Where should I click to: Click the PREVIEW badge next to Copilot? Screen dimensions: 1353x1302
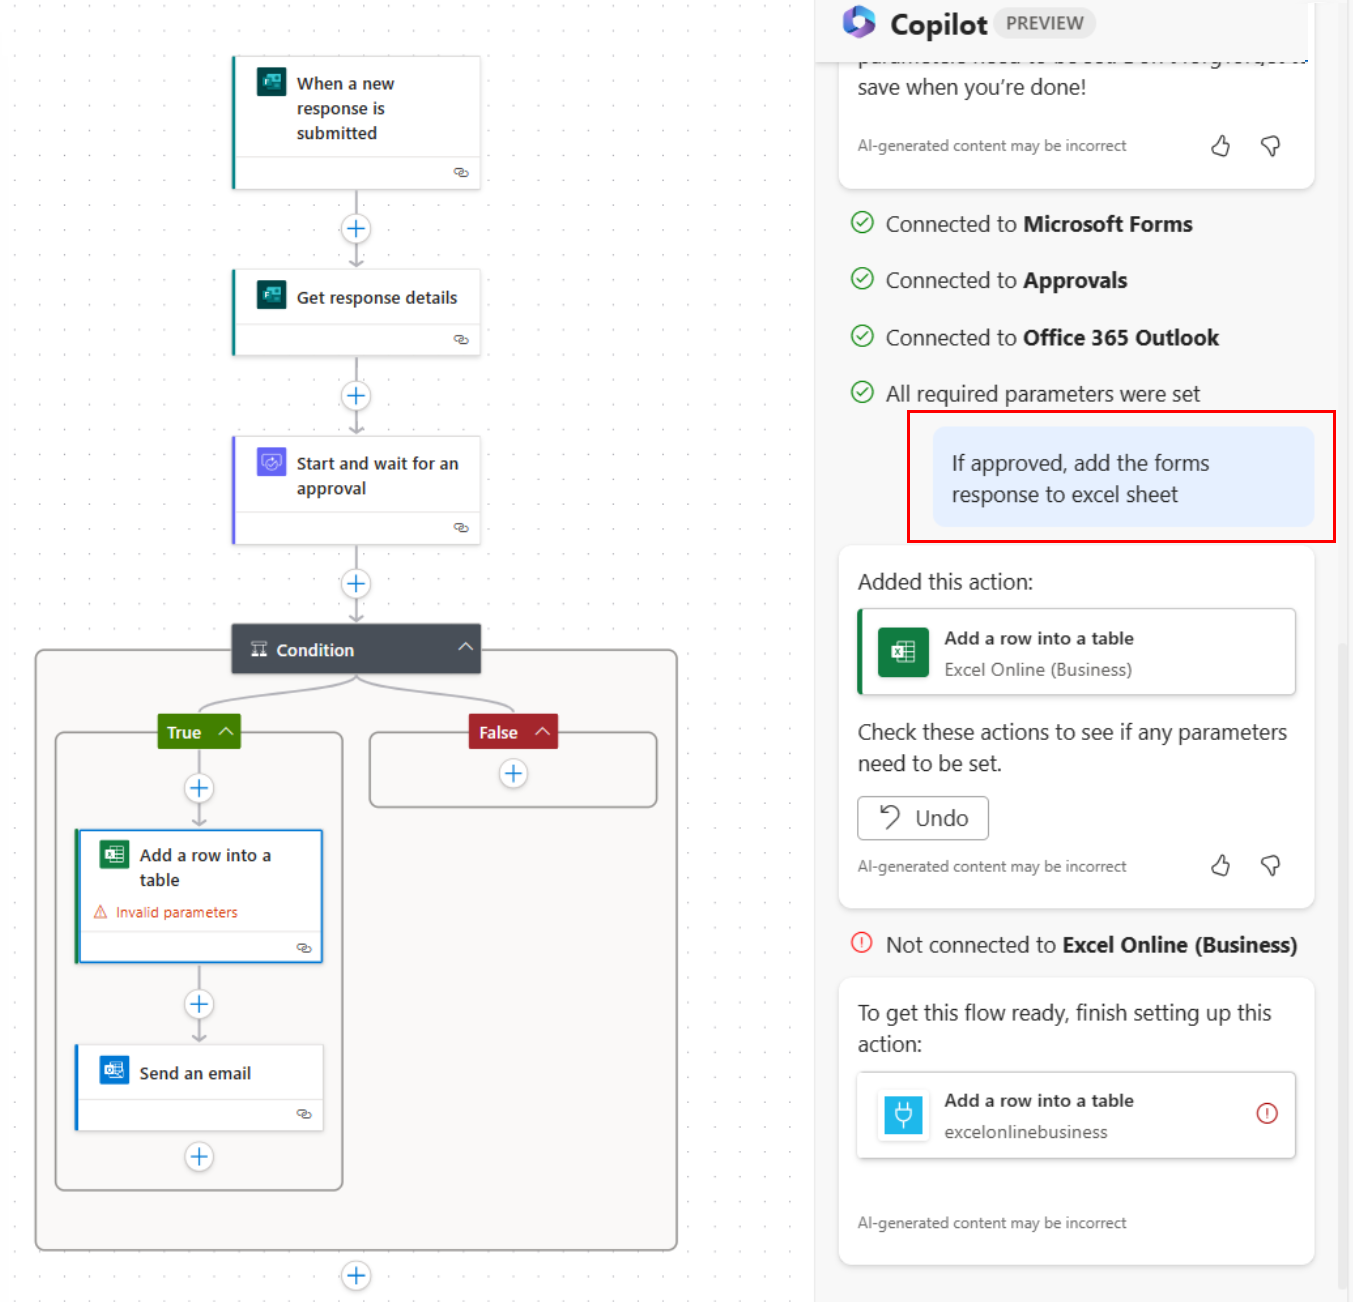click(x=1045, y=23)
